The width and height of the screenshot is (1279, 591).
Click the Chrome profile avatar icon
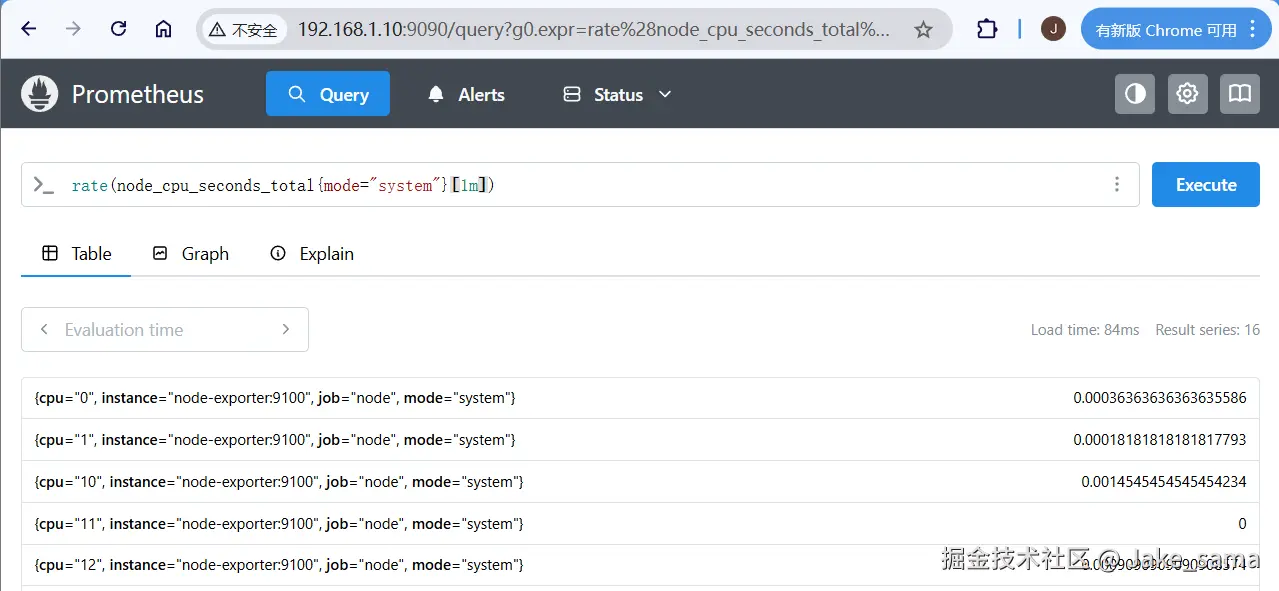(1053, 28)
